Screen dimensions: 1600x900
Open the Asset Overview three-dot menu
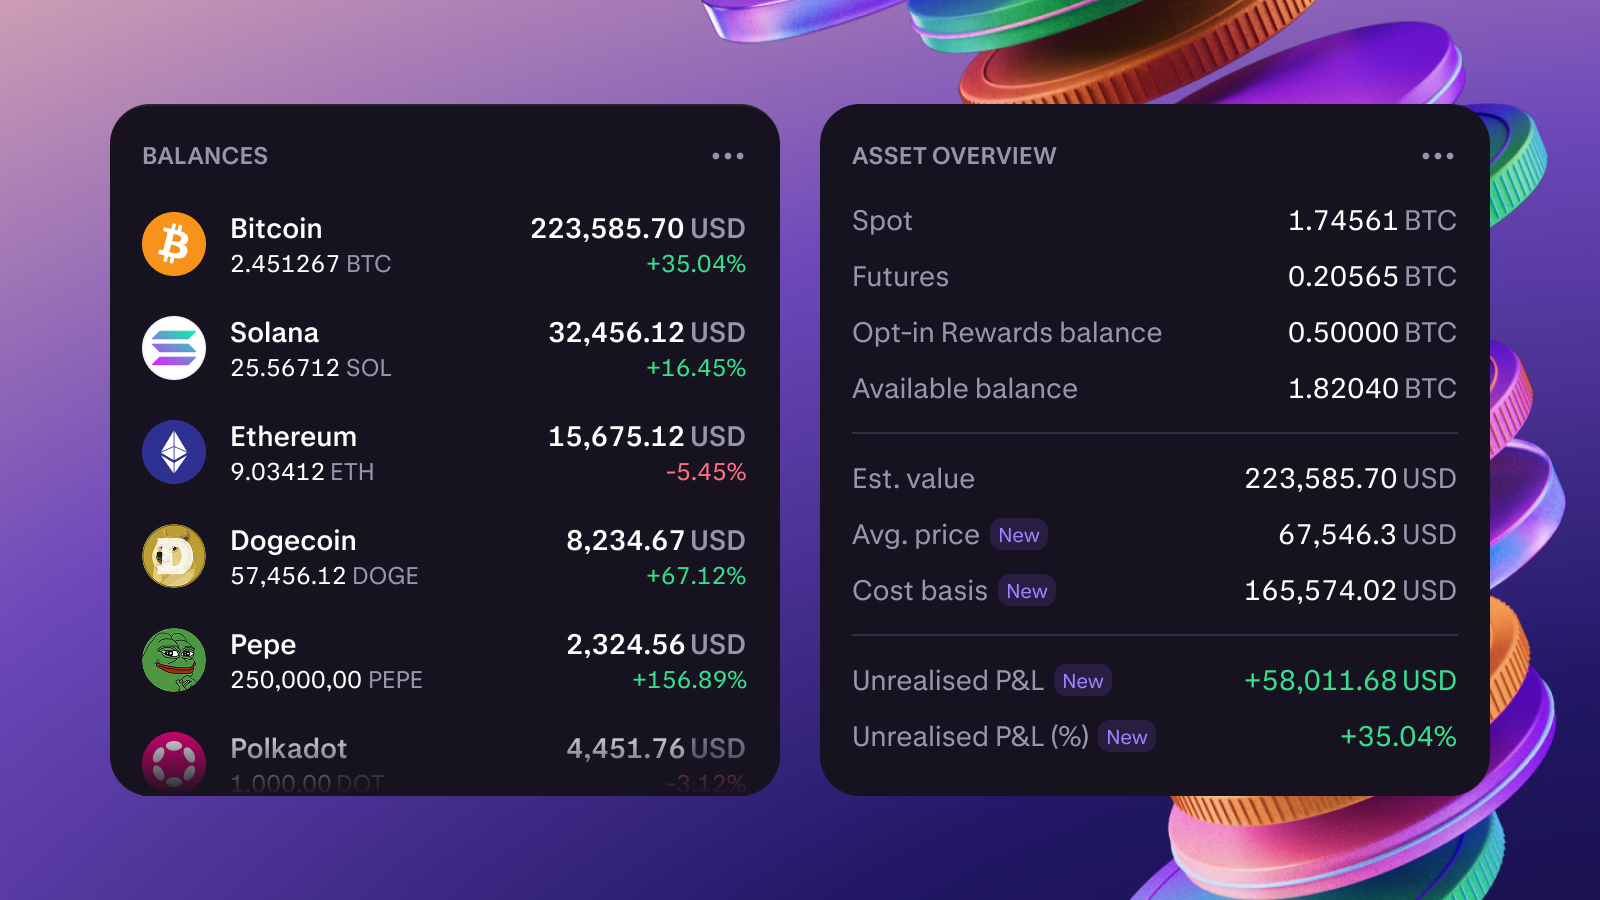1438,156
